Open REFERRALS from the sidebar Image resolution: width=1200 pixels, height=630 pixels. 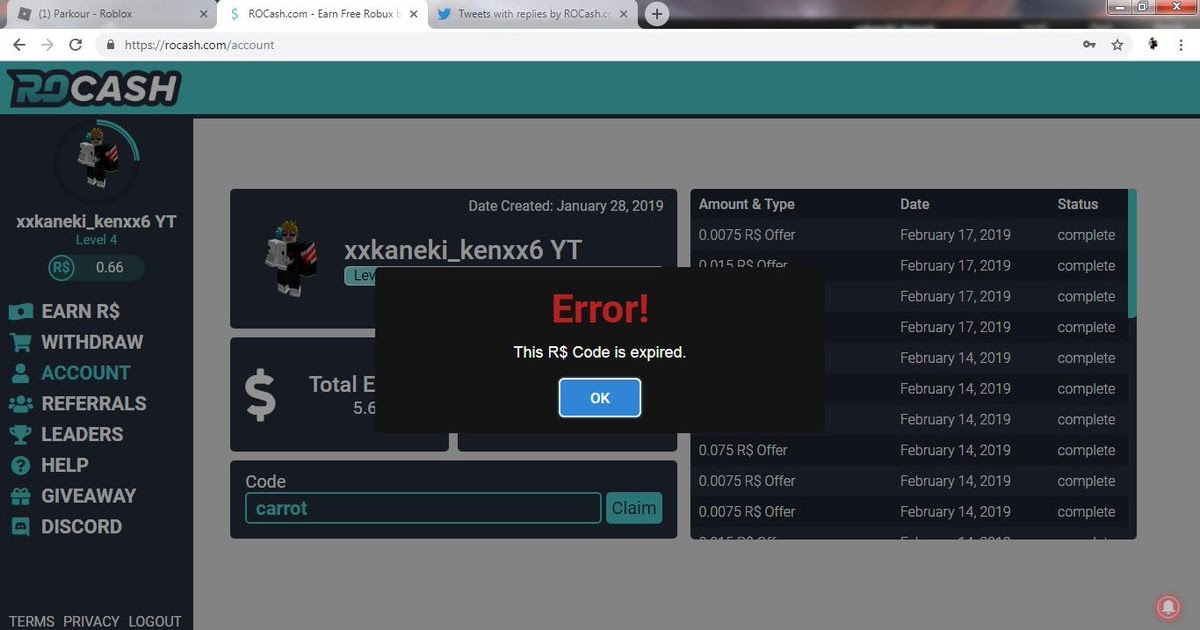tap(78, 404)
